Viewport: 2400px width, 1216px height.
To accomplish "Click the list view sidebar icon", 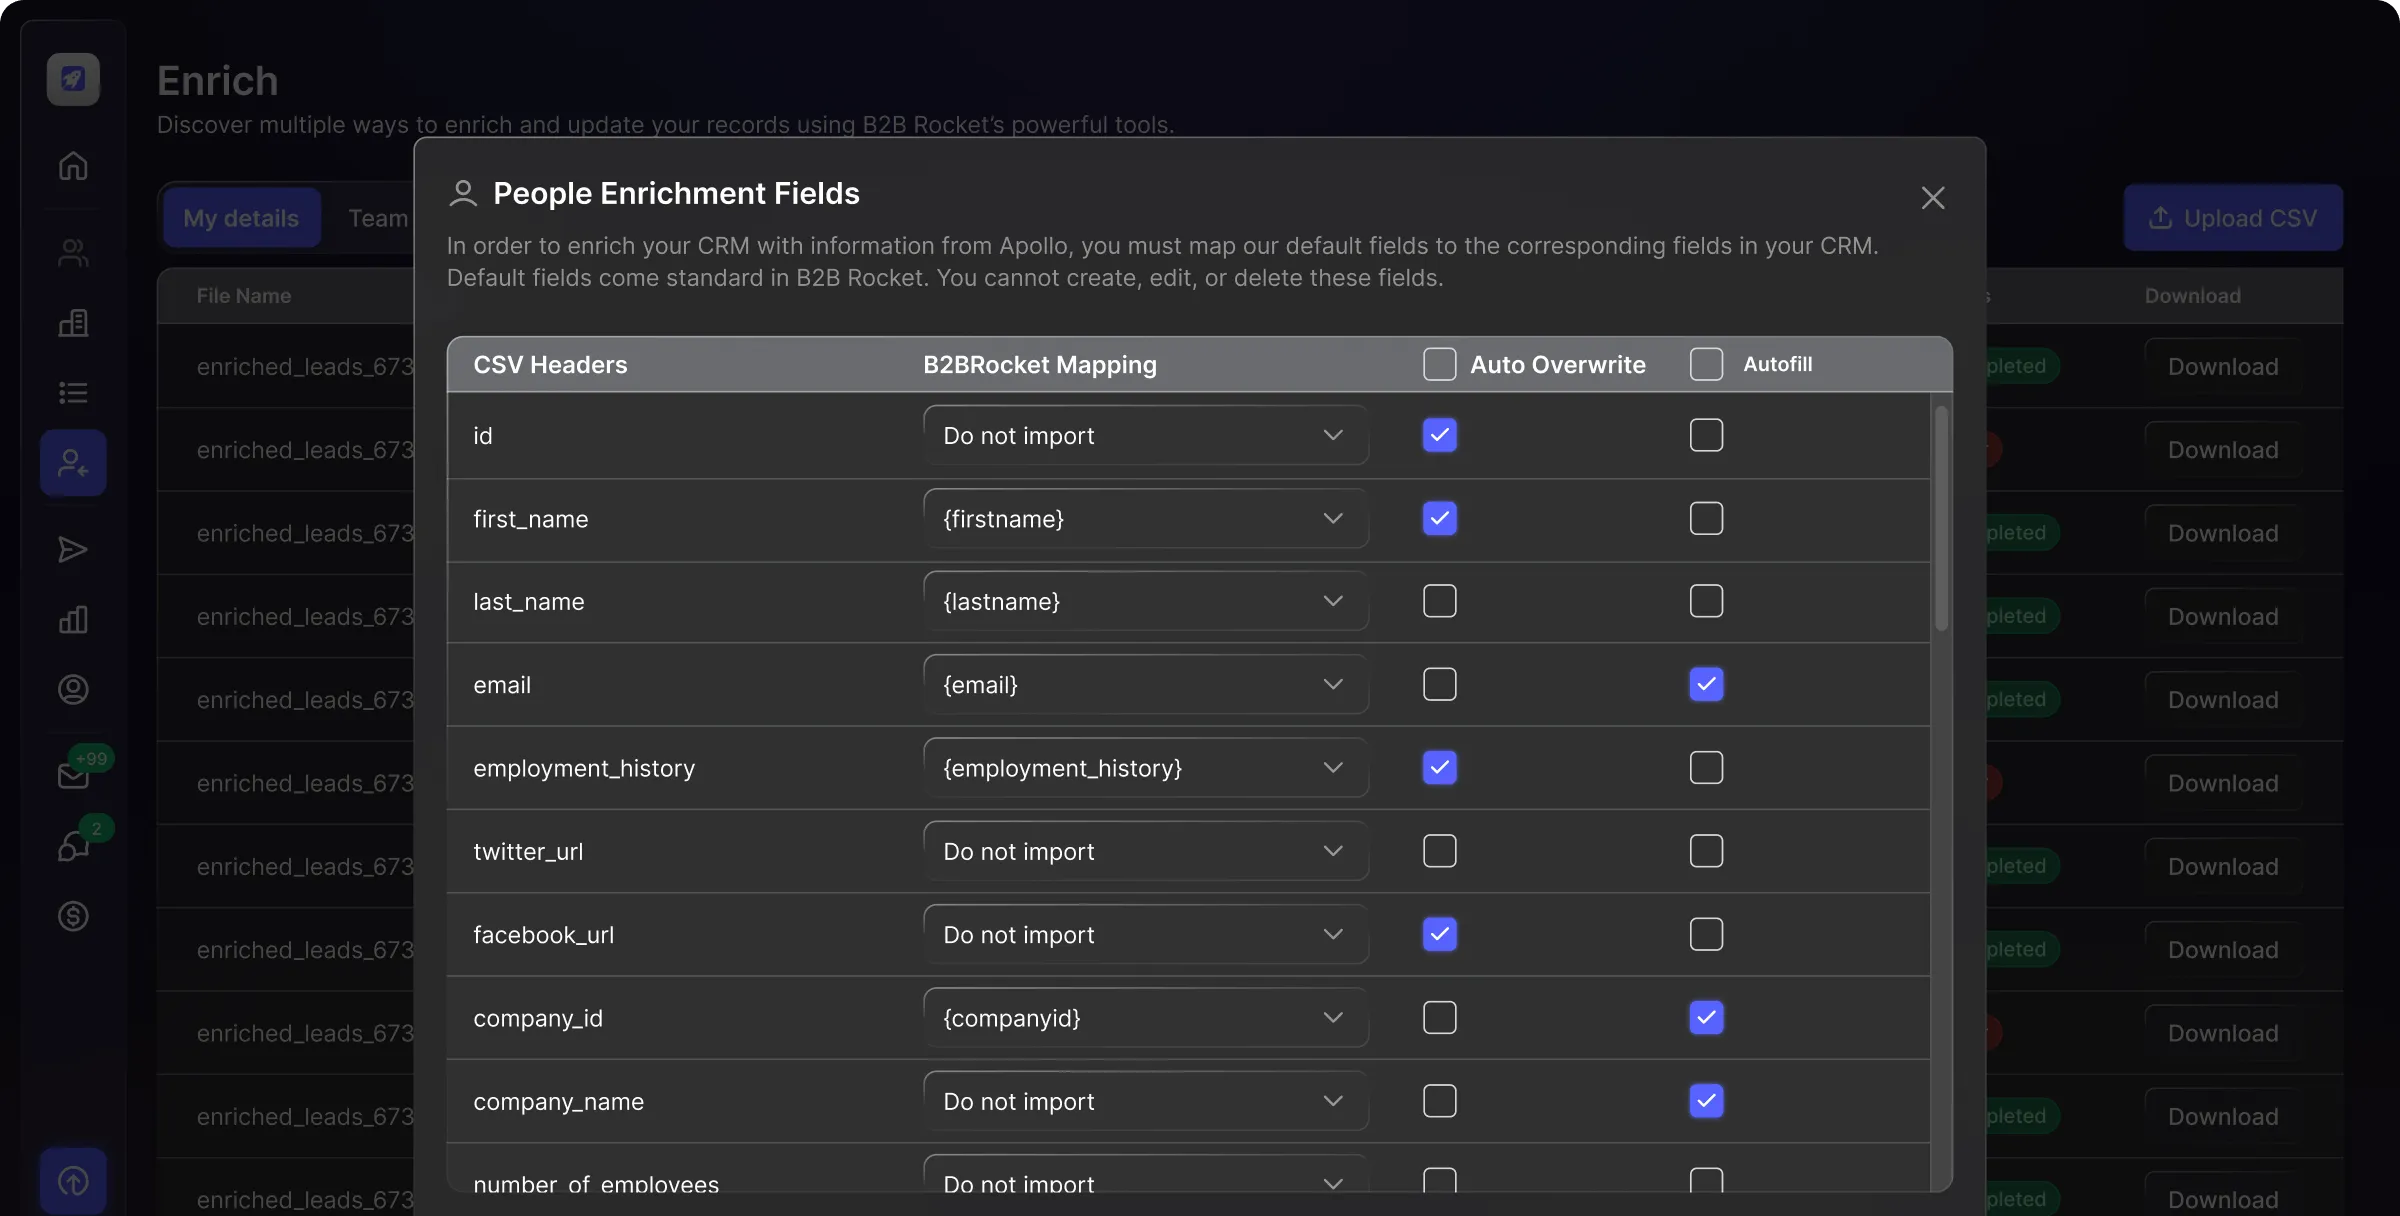I will click(73, 392).
